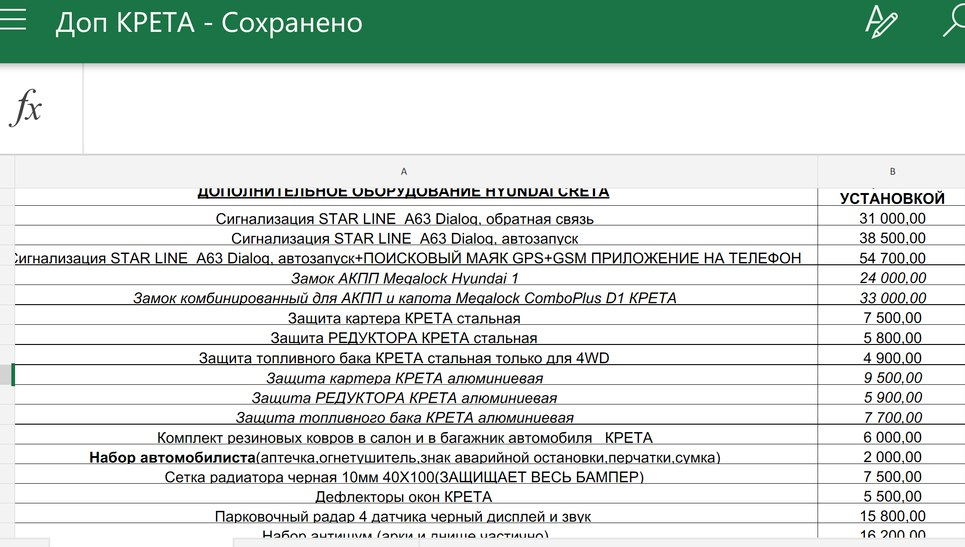The width and height of the screenshot is (965, 547).
Task: Select price cell 31 000,00
Action: (x=892, y=216)
